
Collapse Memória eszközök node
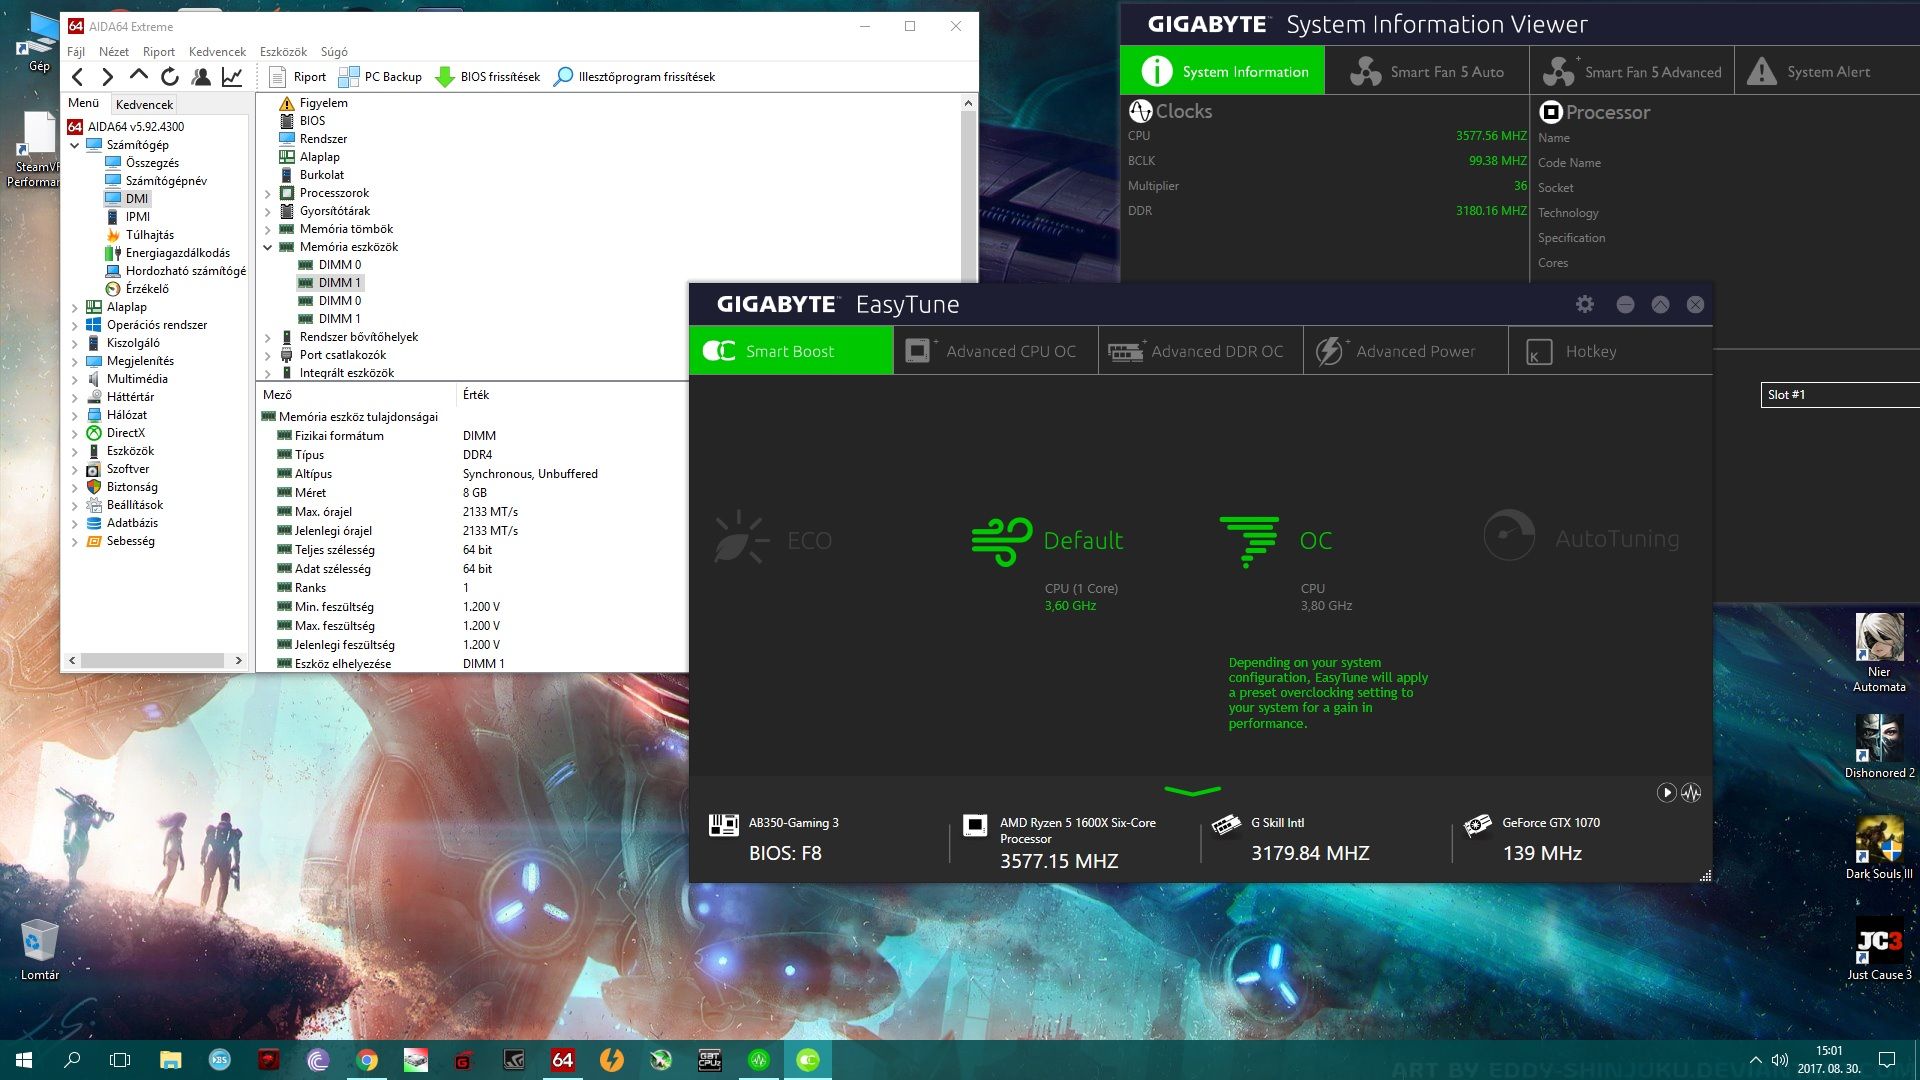pos(267,247)
